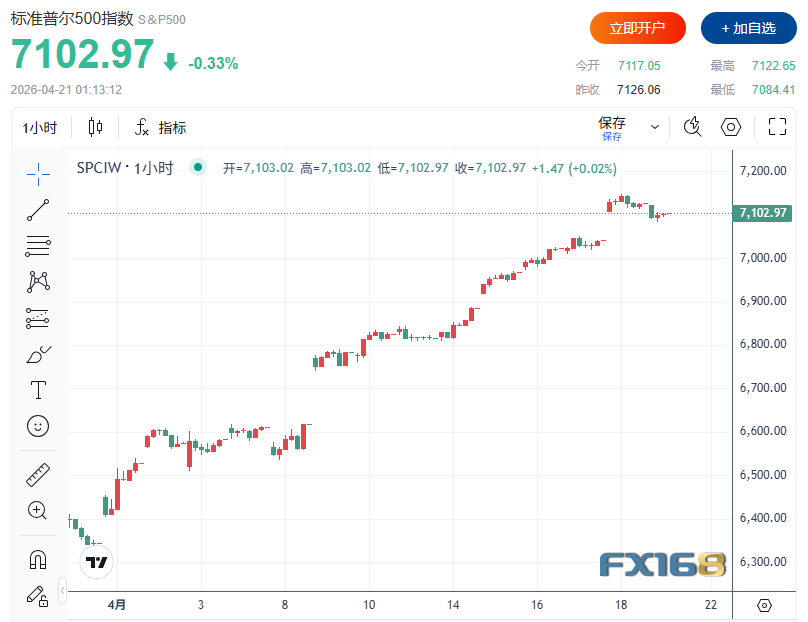Toggle magnet mode for drawings
Screen dimensions: 808x622
(x=38, y=559)
